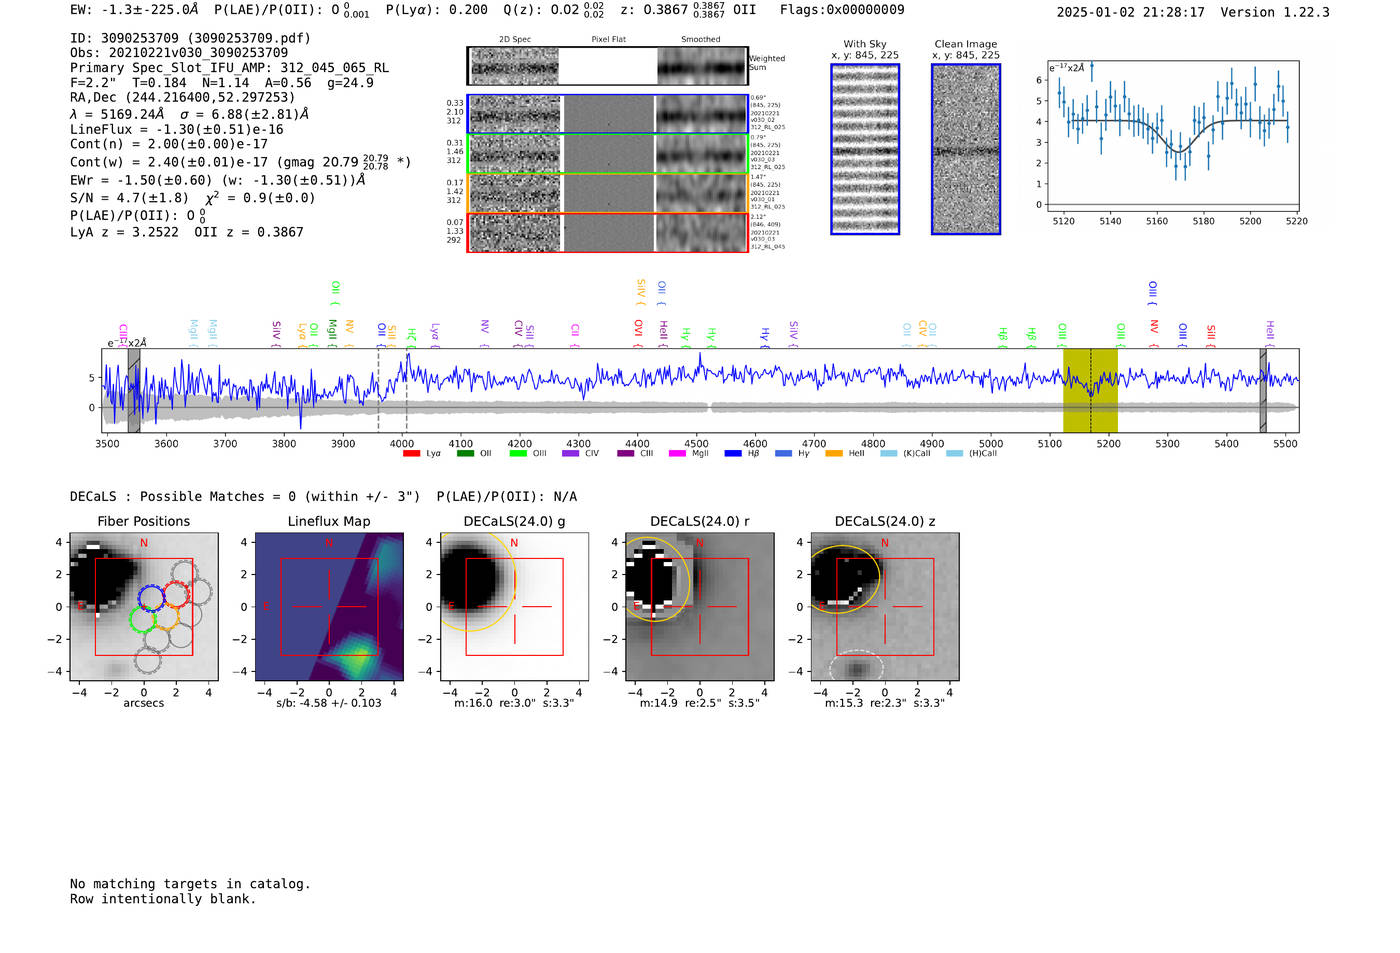Click the gray hatched band near 5460Å
Image resolution: width=1400 pixels, height=953 pixels.
coord(1263,390)
